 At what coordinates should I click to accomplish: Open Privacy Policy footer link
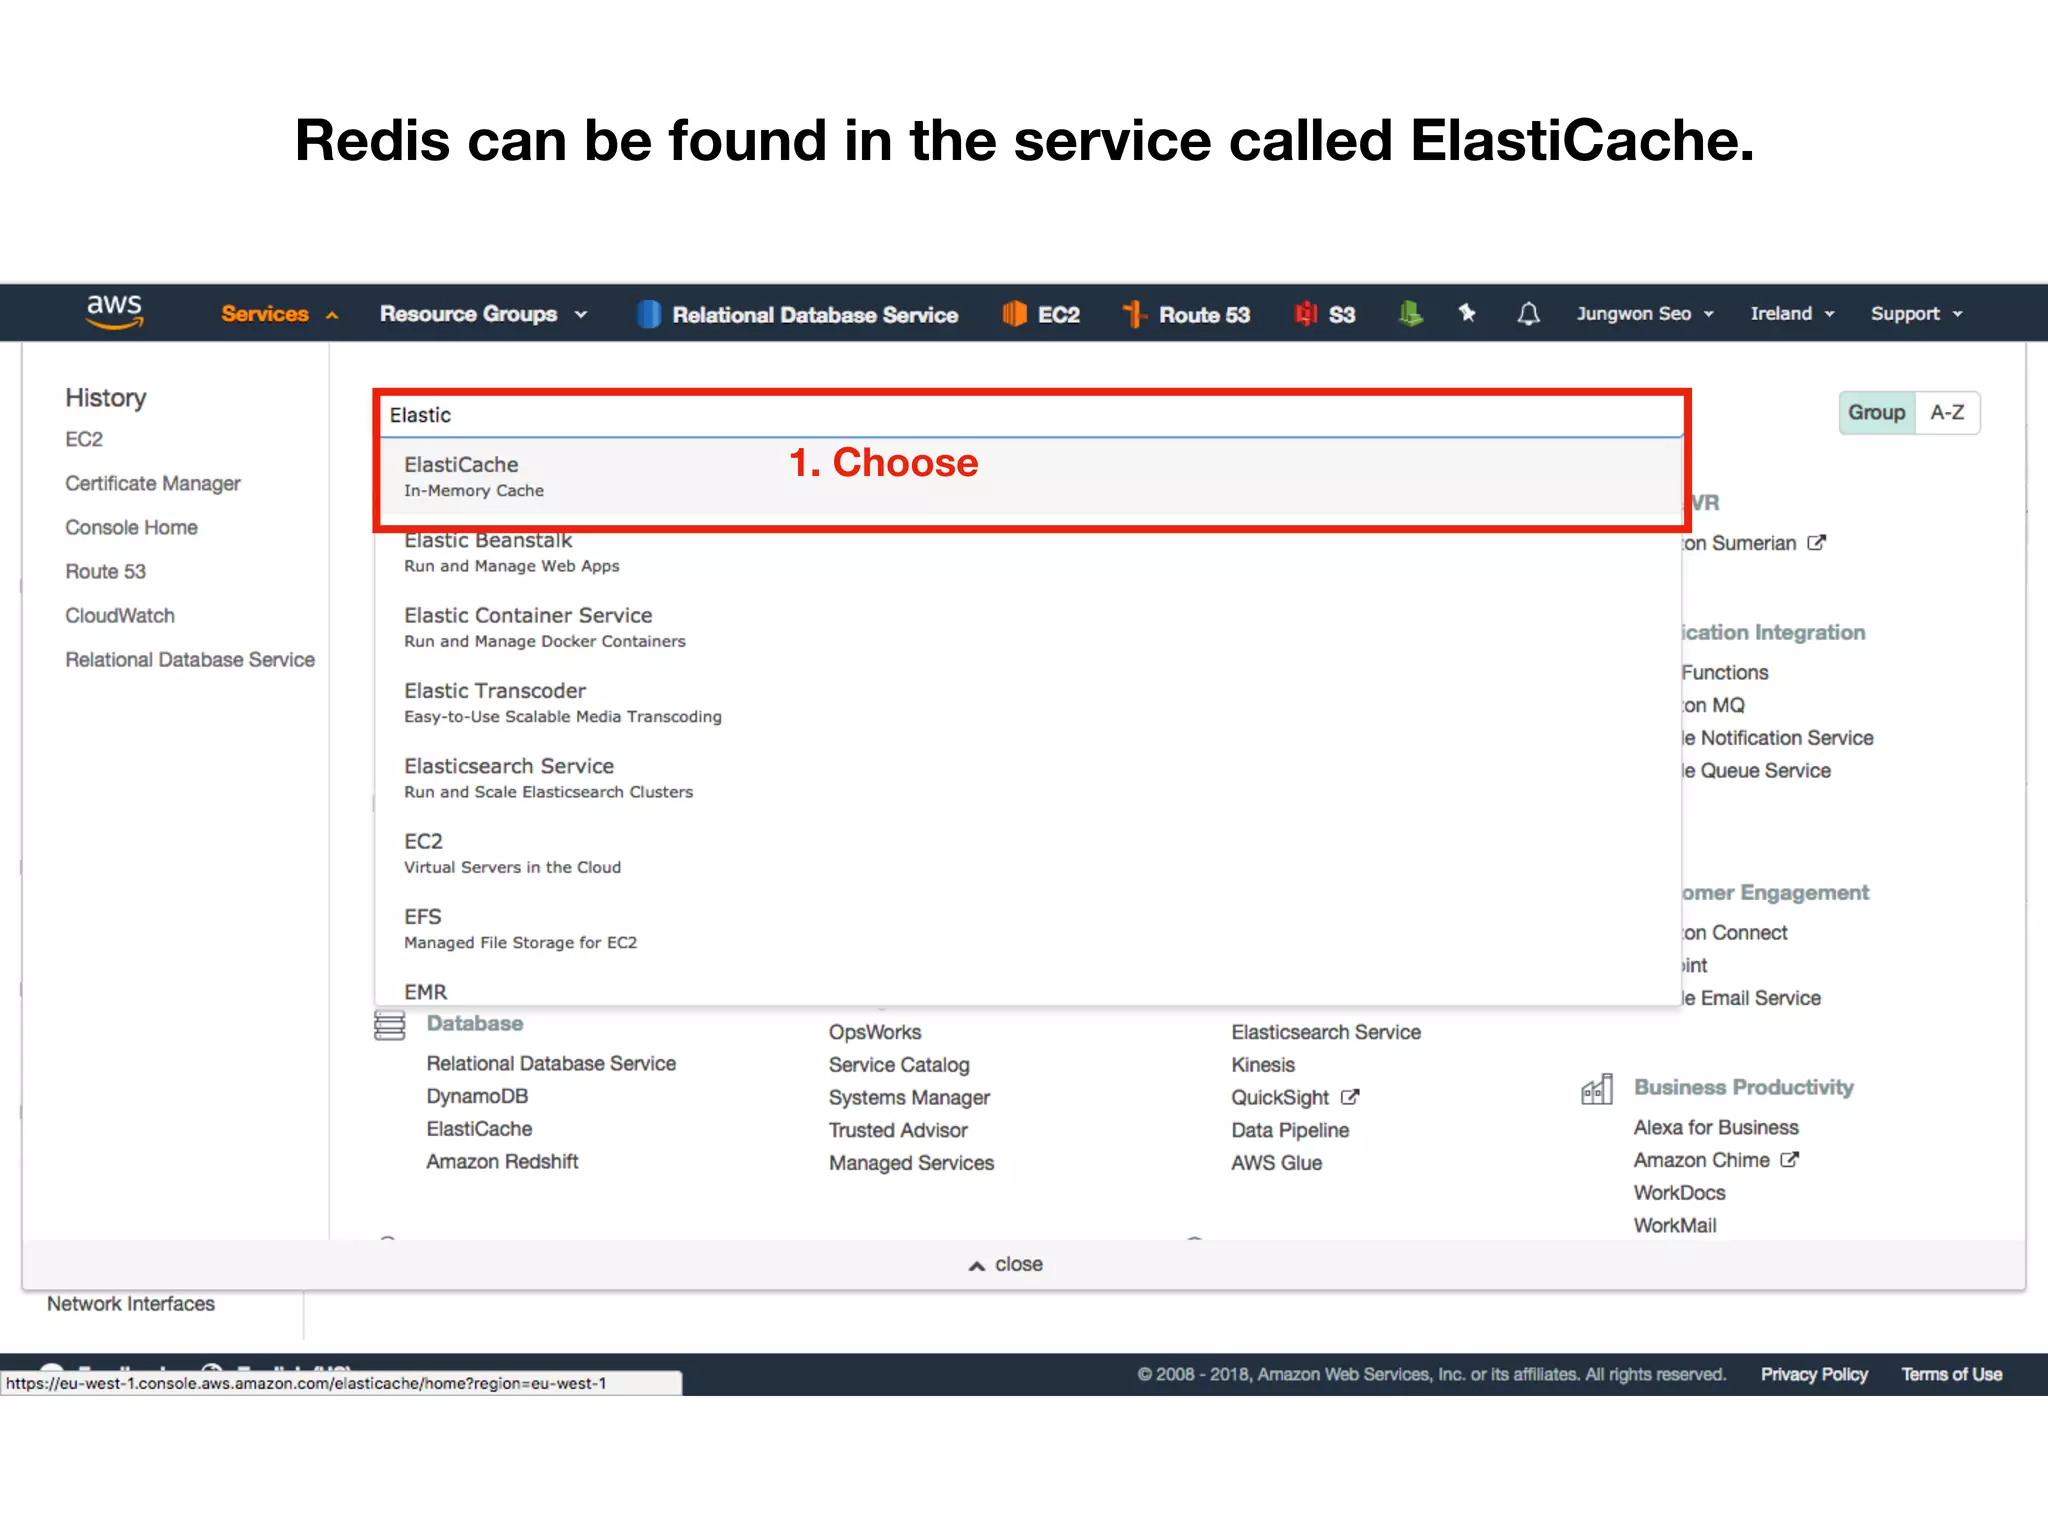(1814, 1375)
